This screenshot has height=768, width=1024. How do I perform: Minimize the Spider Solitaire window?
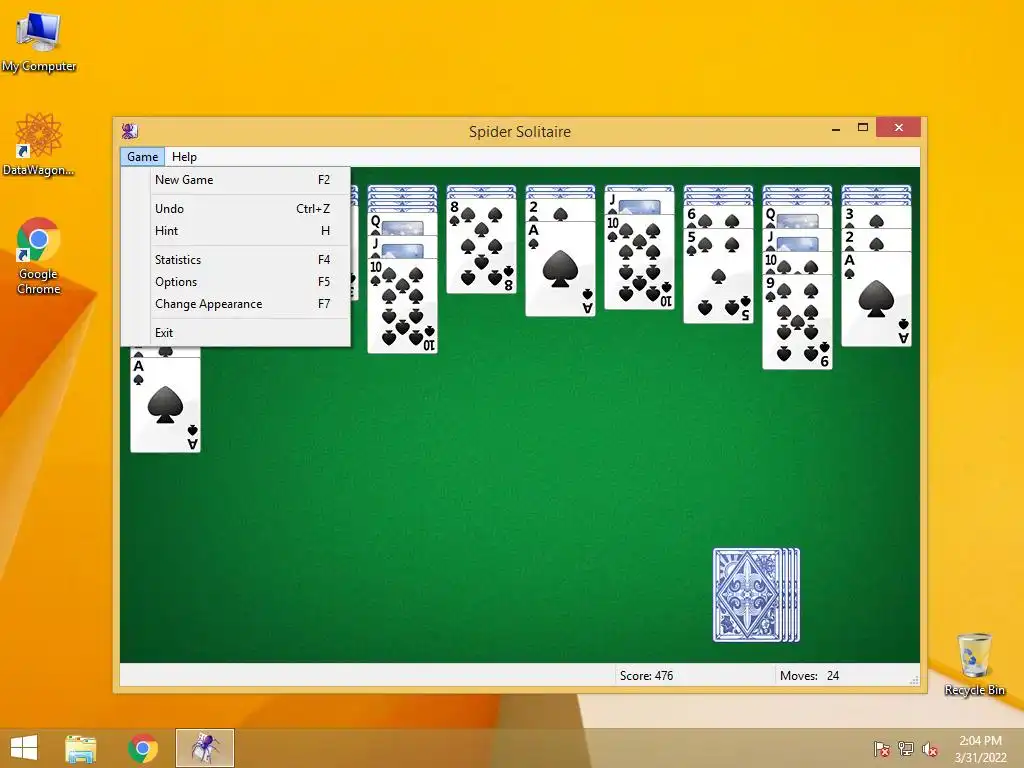pos(836,129)
